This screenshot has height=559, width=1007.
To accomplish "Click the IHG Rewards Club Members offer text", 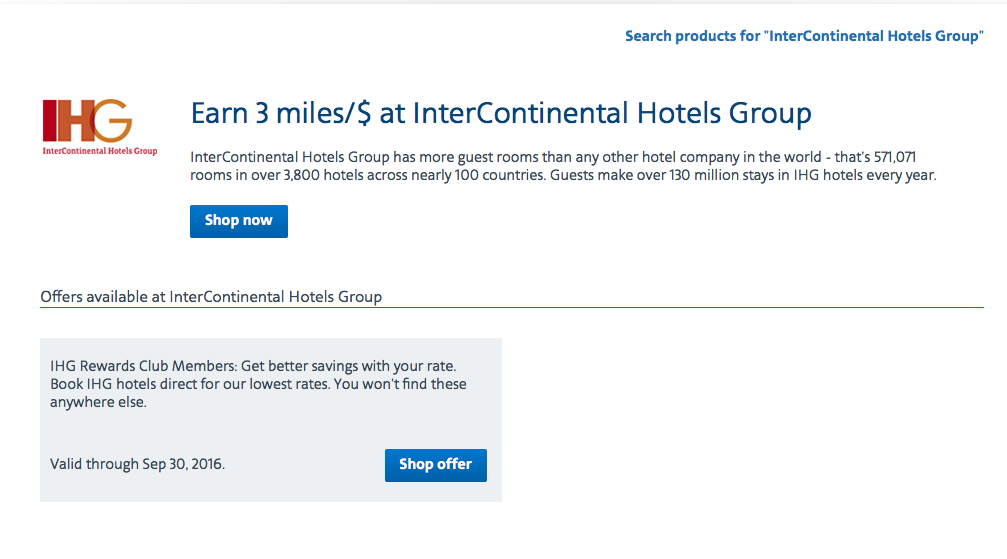I will (253, 366).
